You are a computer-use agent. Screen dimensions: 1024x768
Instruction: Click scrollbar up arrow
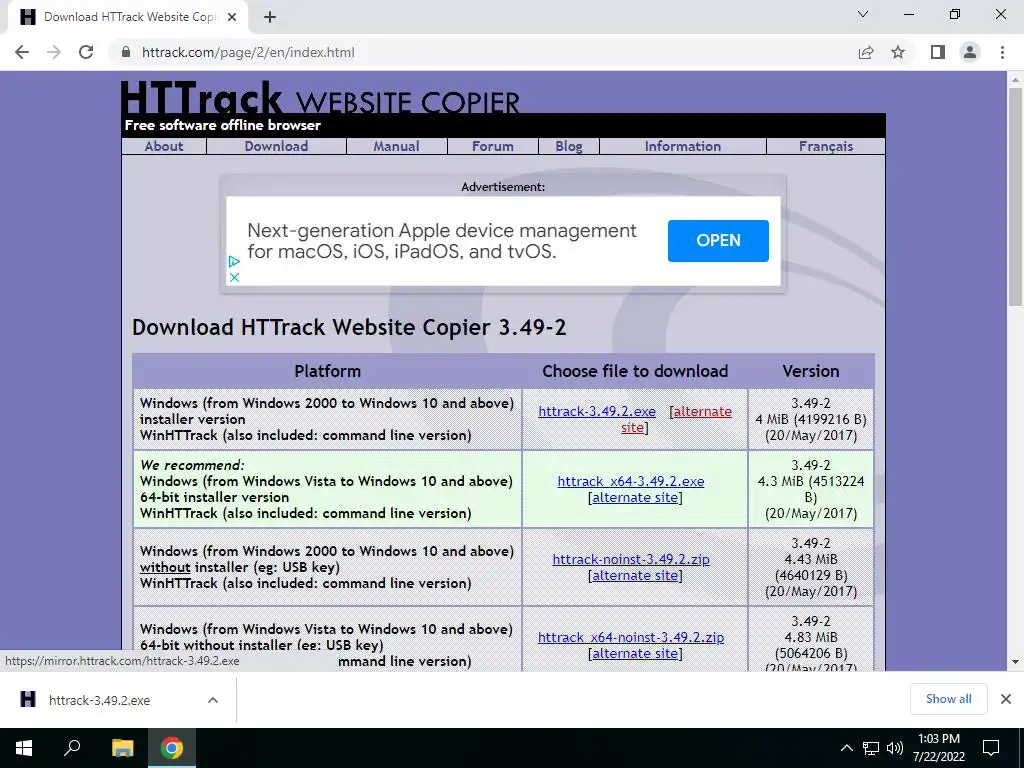pos(1015,80)
